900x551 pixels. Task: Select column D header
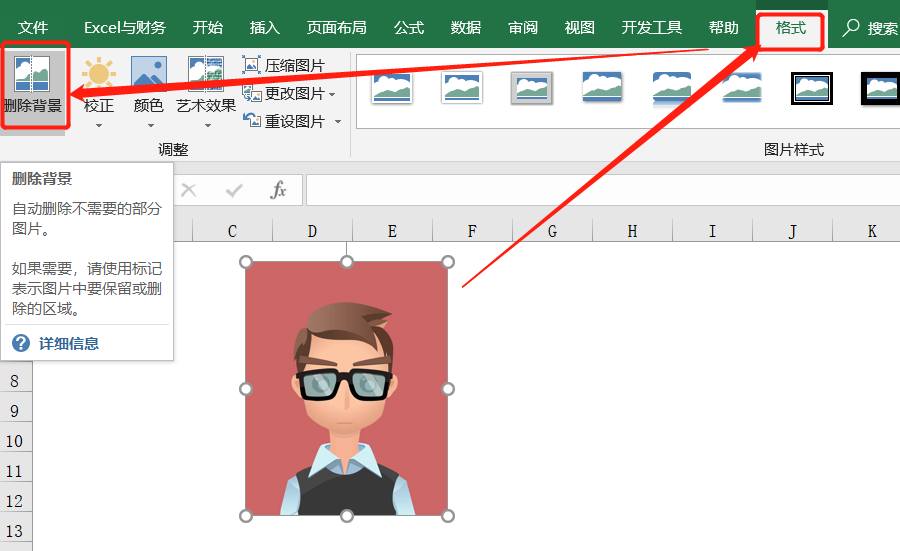(312, 231)
